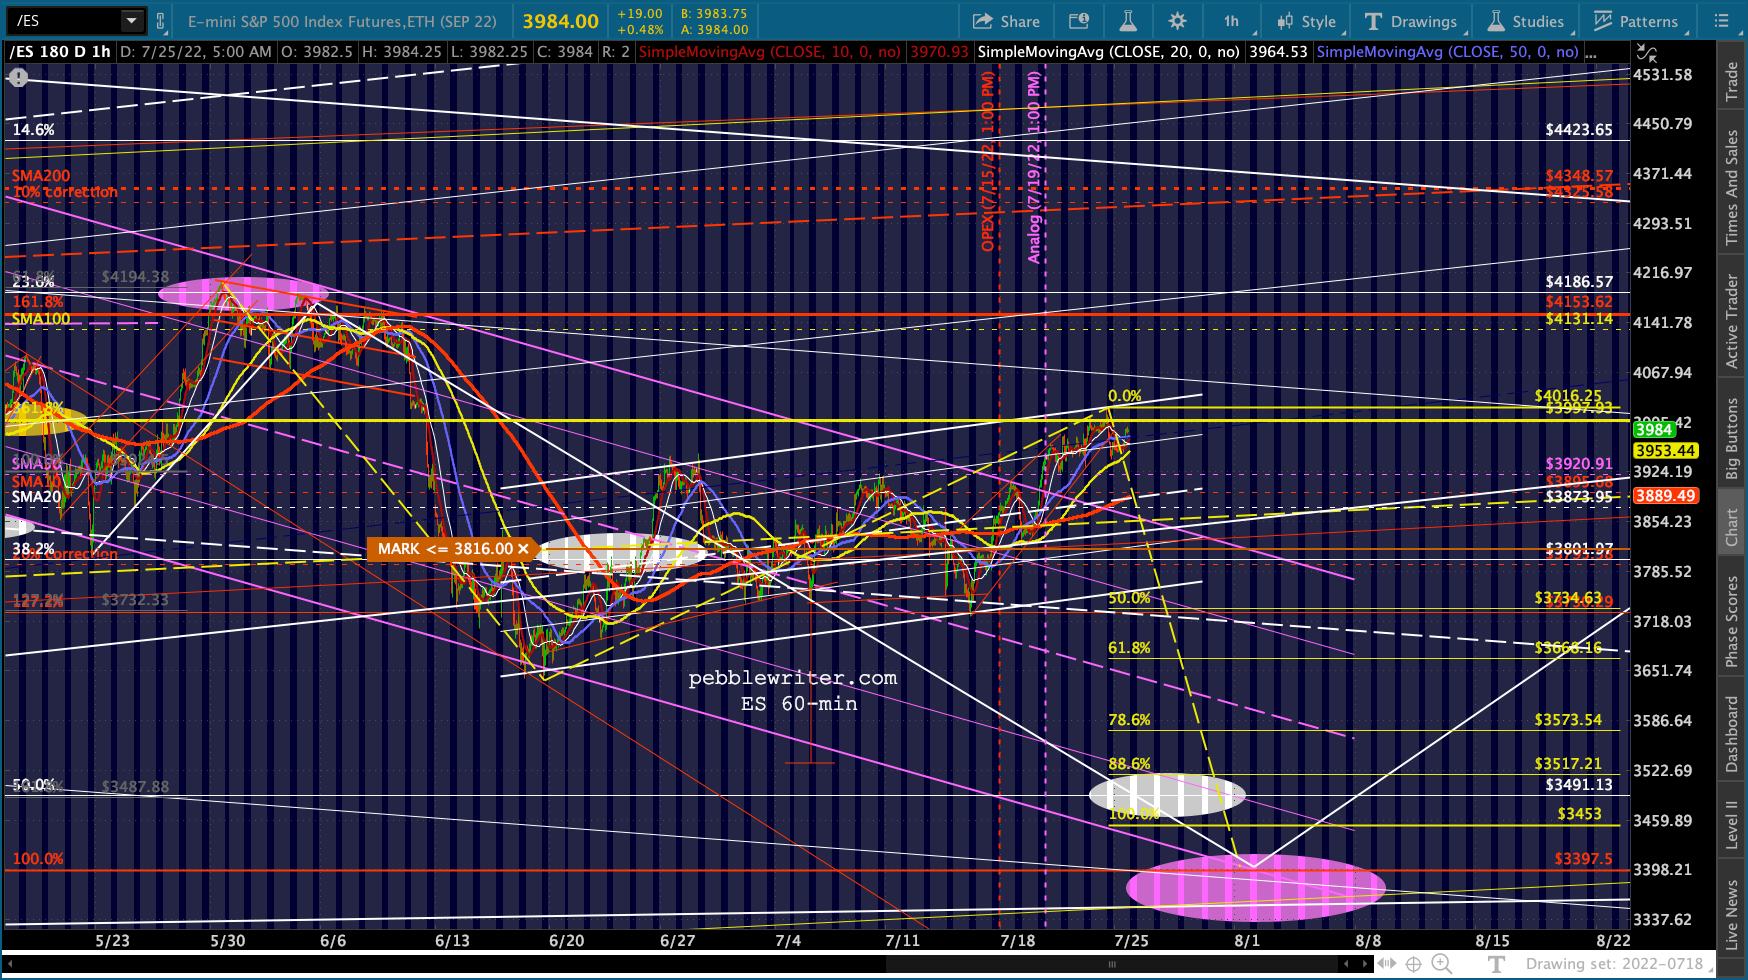Toggle the Active Trader side panel
Screen dimensions: 1748x980
click(x=1732, y=322)
